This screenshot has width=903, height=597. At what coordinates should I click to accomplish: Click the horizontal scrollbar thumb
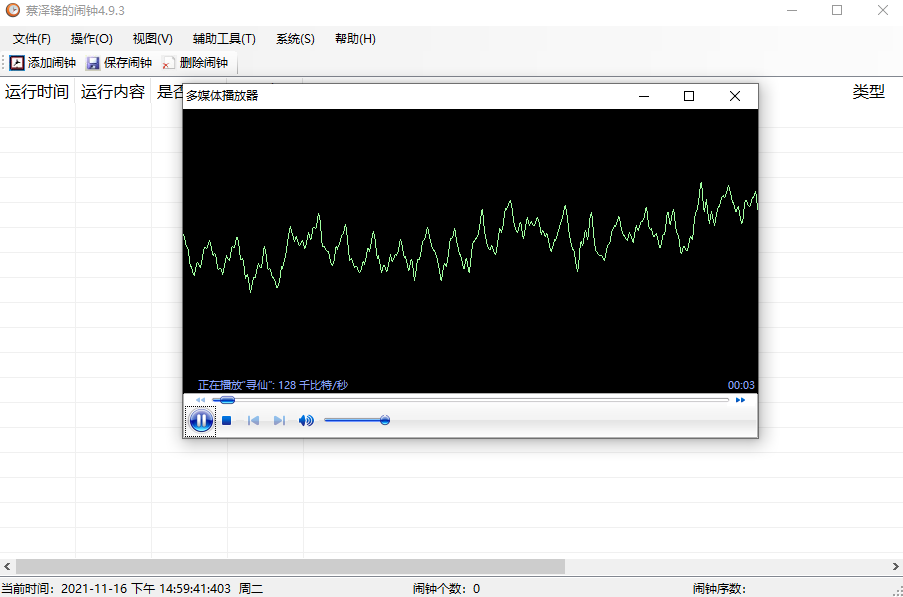(290, 566)
